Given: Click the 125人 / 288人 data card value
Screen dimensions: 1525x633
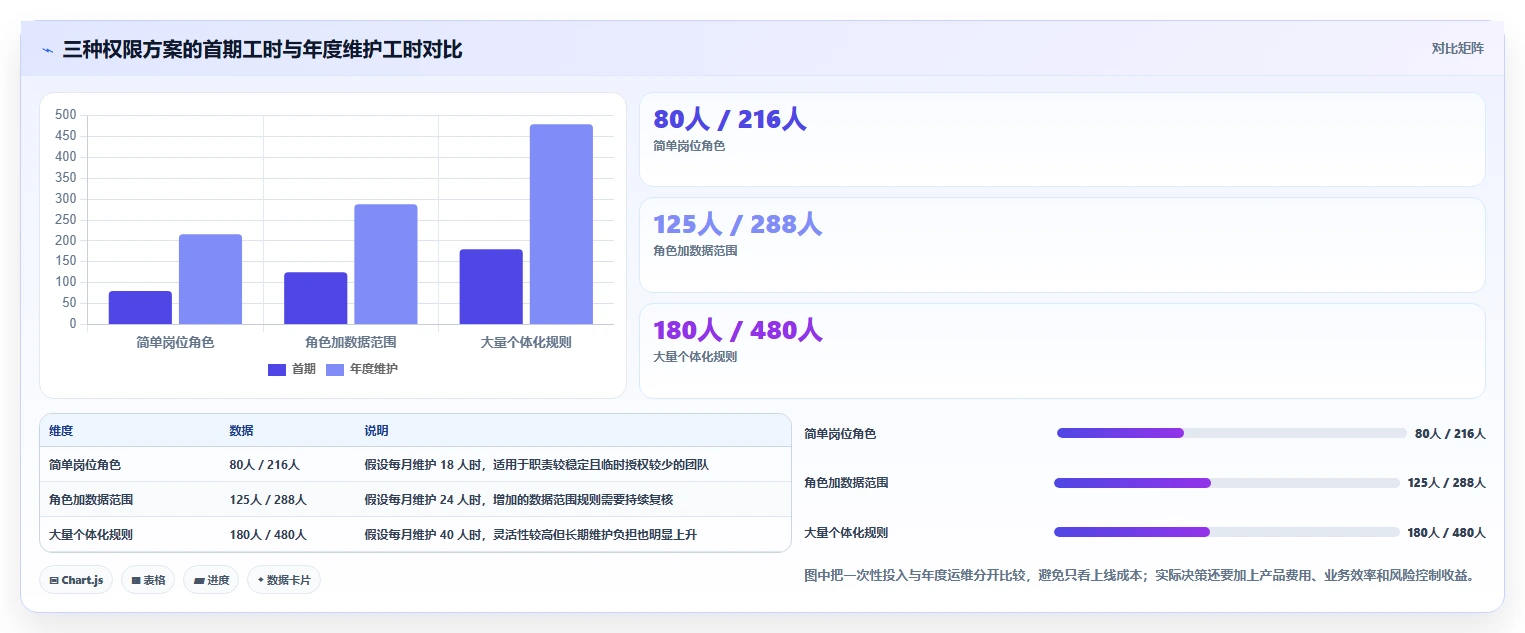Looking at the screenshot, I should pos(737,224).
